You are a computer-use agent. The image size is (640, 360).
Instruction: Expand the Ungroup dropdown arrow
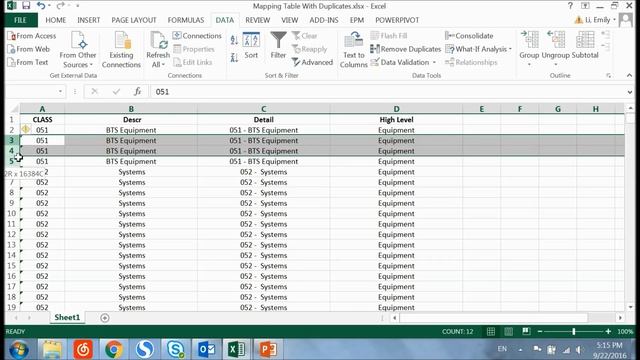556,65
